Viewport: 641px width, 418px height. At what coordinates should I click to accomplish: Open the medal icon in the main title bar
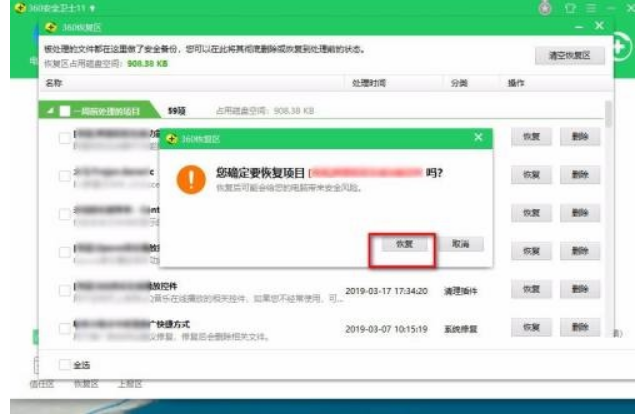coord(545,8)
